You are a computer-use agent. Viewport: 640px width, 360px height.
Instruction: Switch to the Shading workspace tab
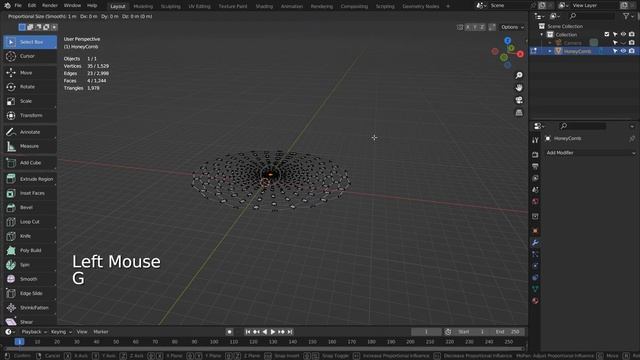pos(264,6)
